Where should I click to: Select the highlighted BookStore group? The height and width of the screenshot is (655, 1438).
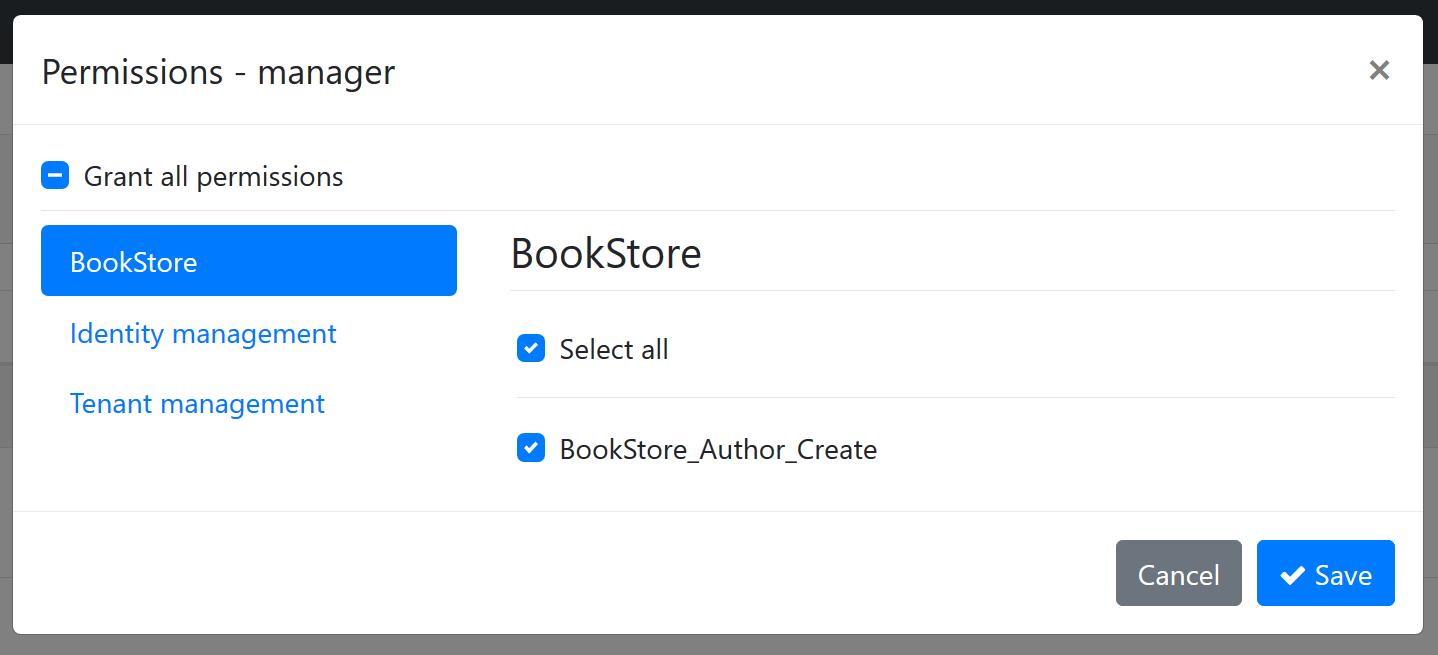248,260
